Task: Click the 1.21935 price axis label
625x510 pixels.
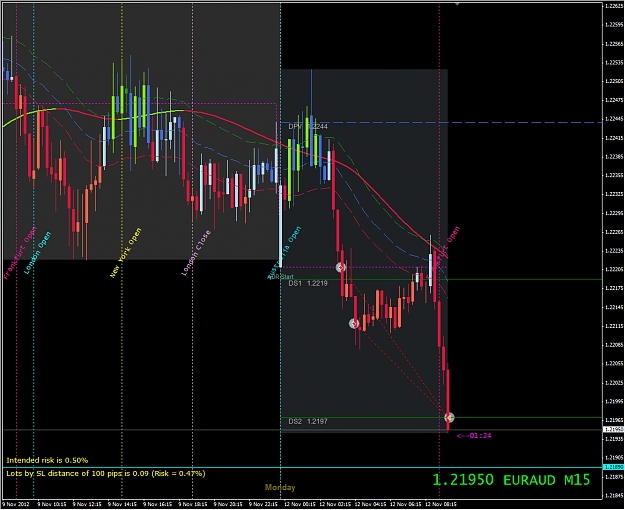Action: (614, 439)
